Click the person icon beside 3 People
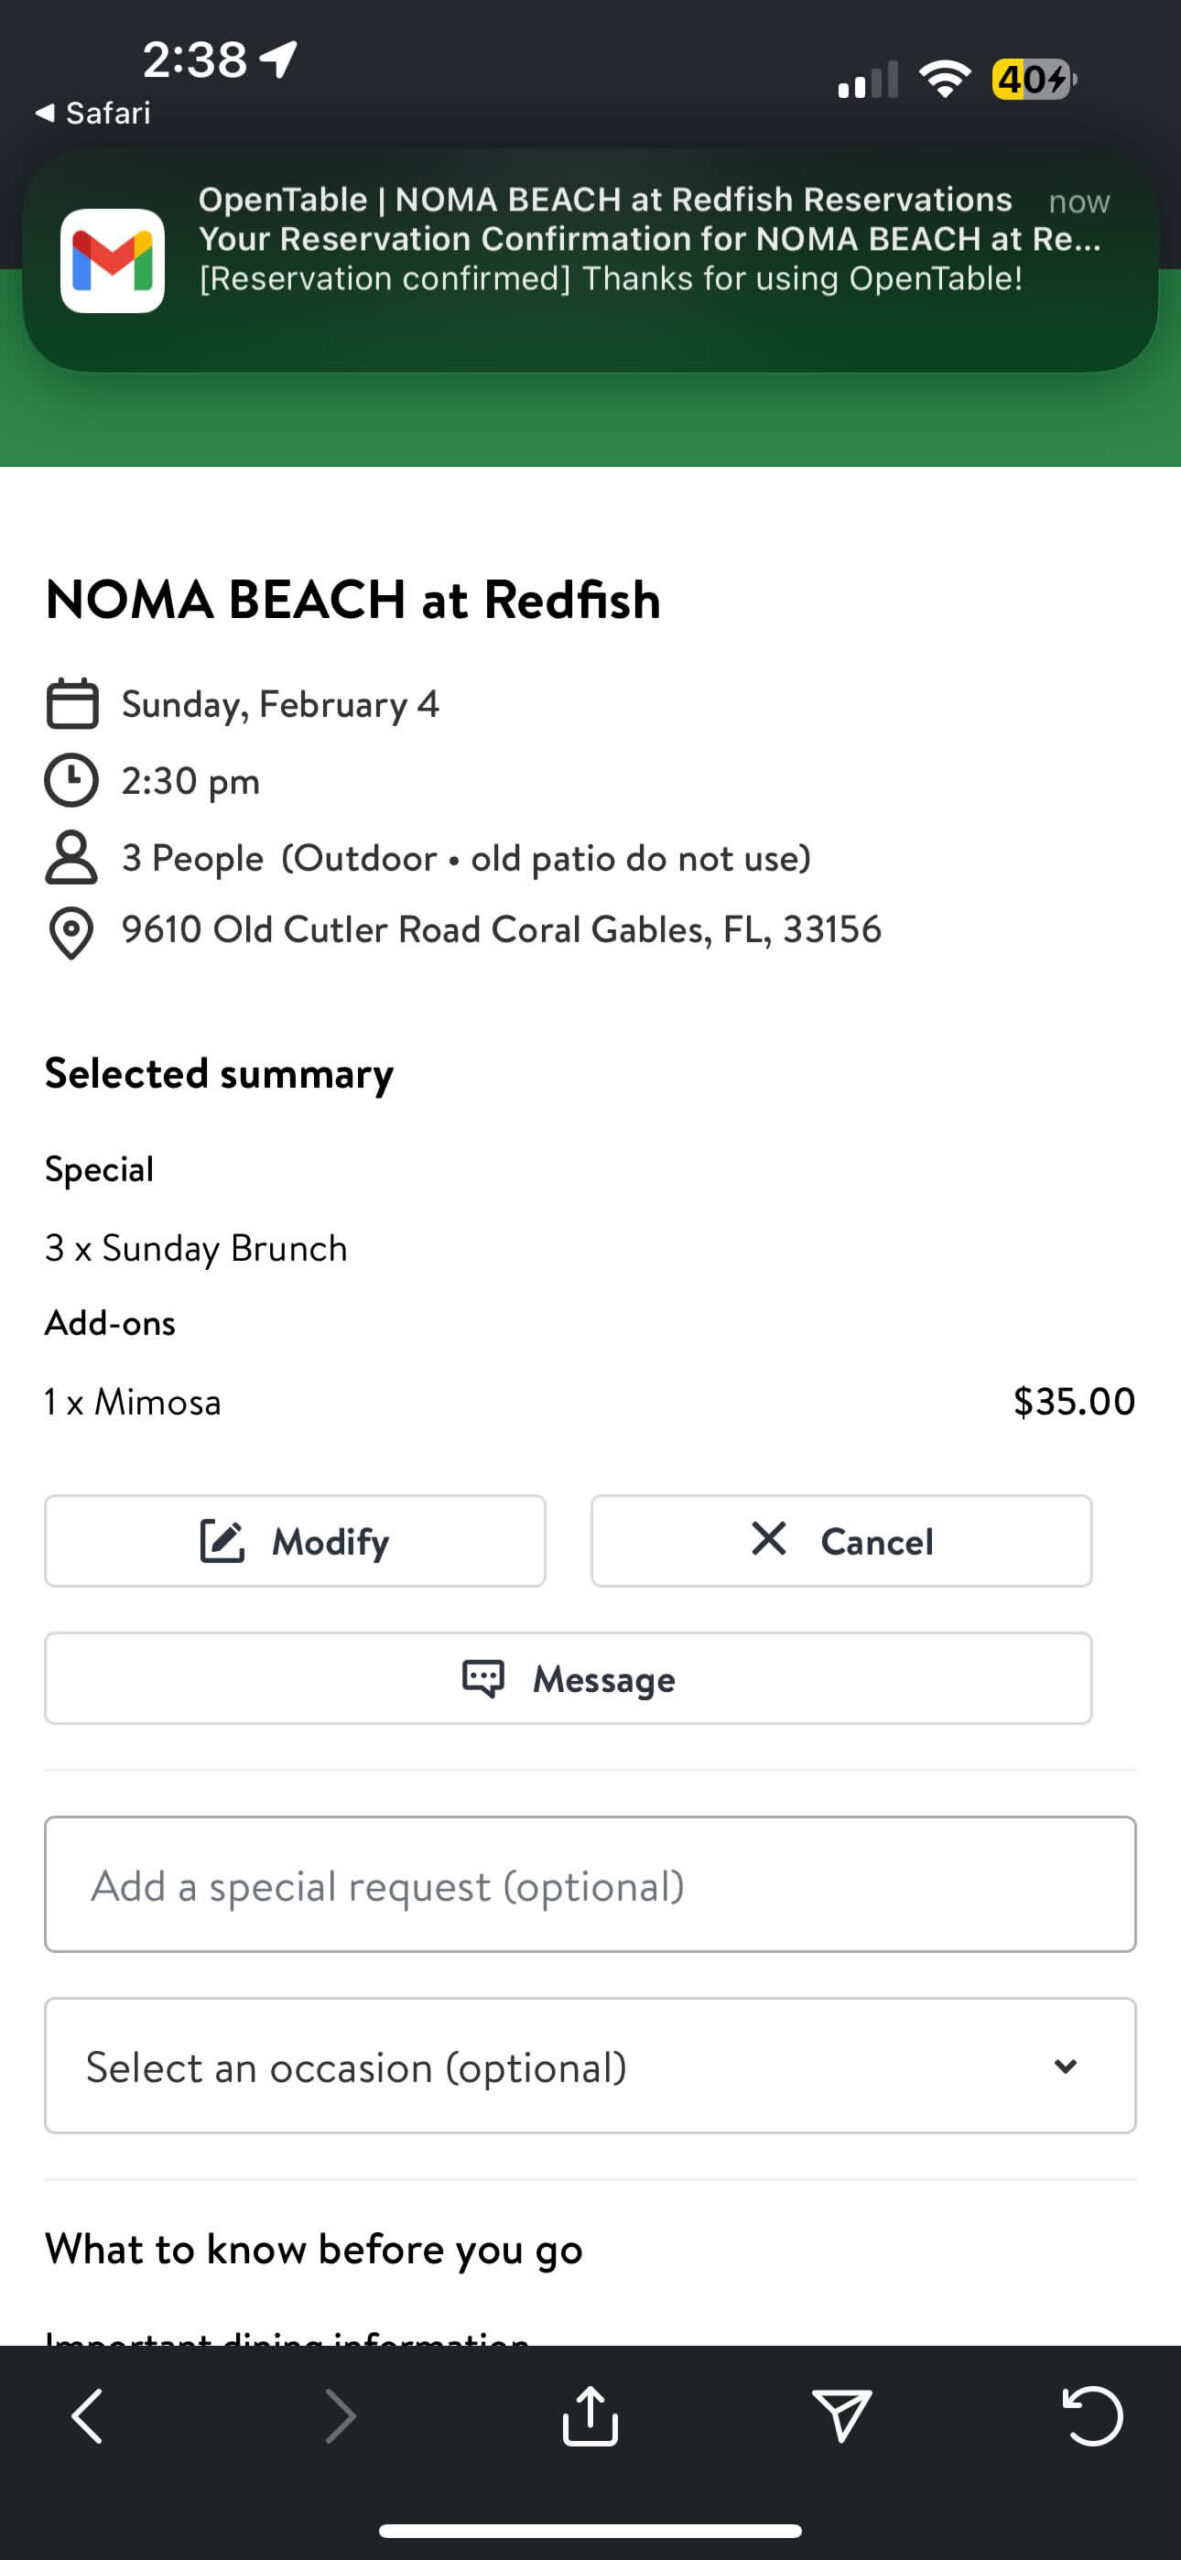This screenshot has width=1181, height=2560. coord(72,858)
